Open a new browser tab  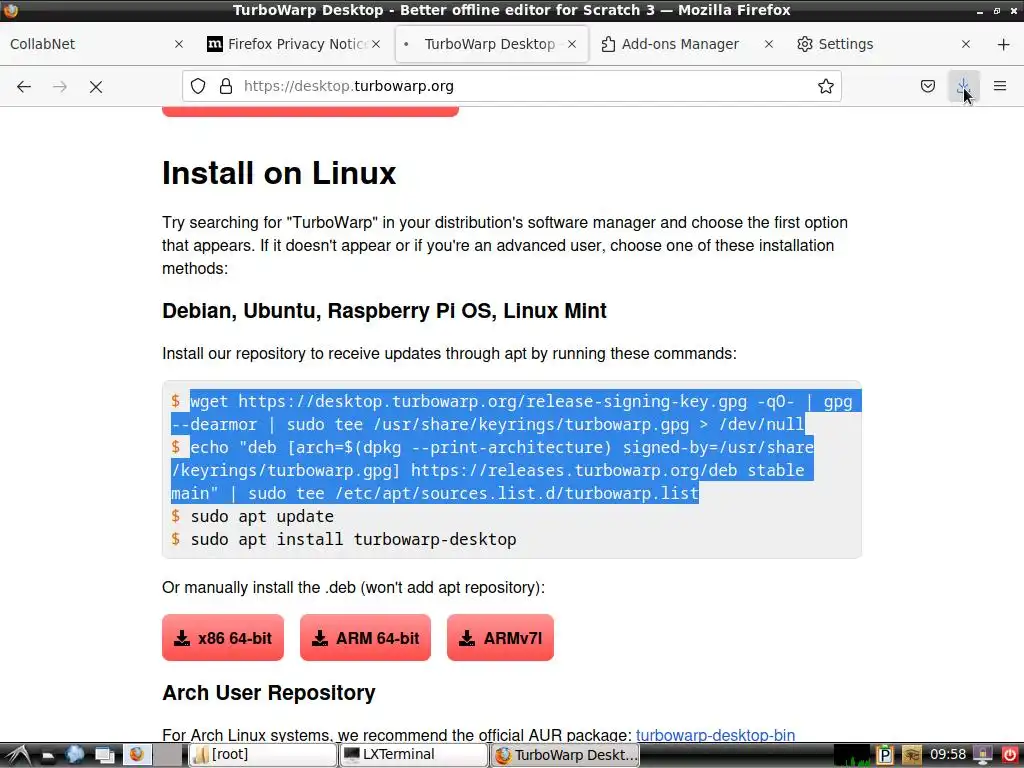pos(1004,44)
